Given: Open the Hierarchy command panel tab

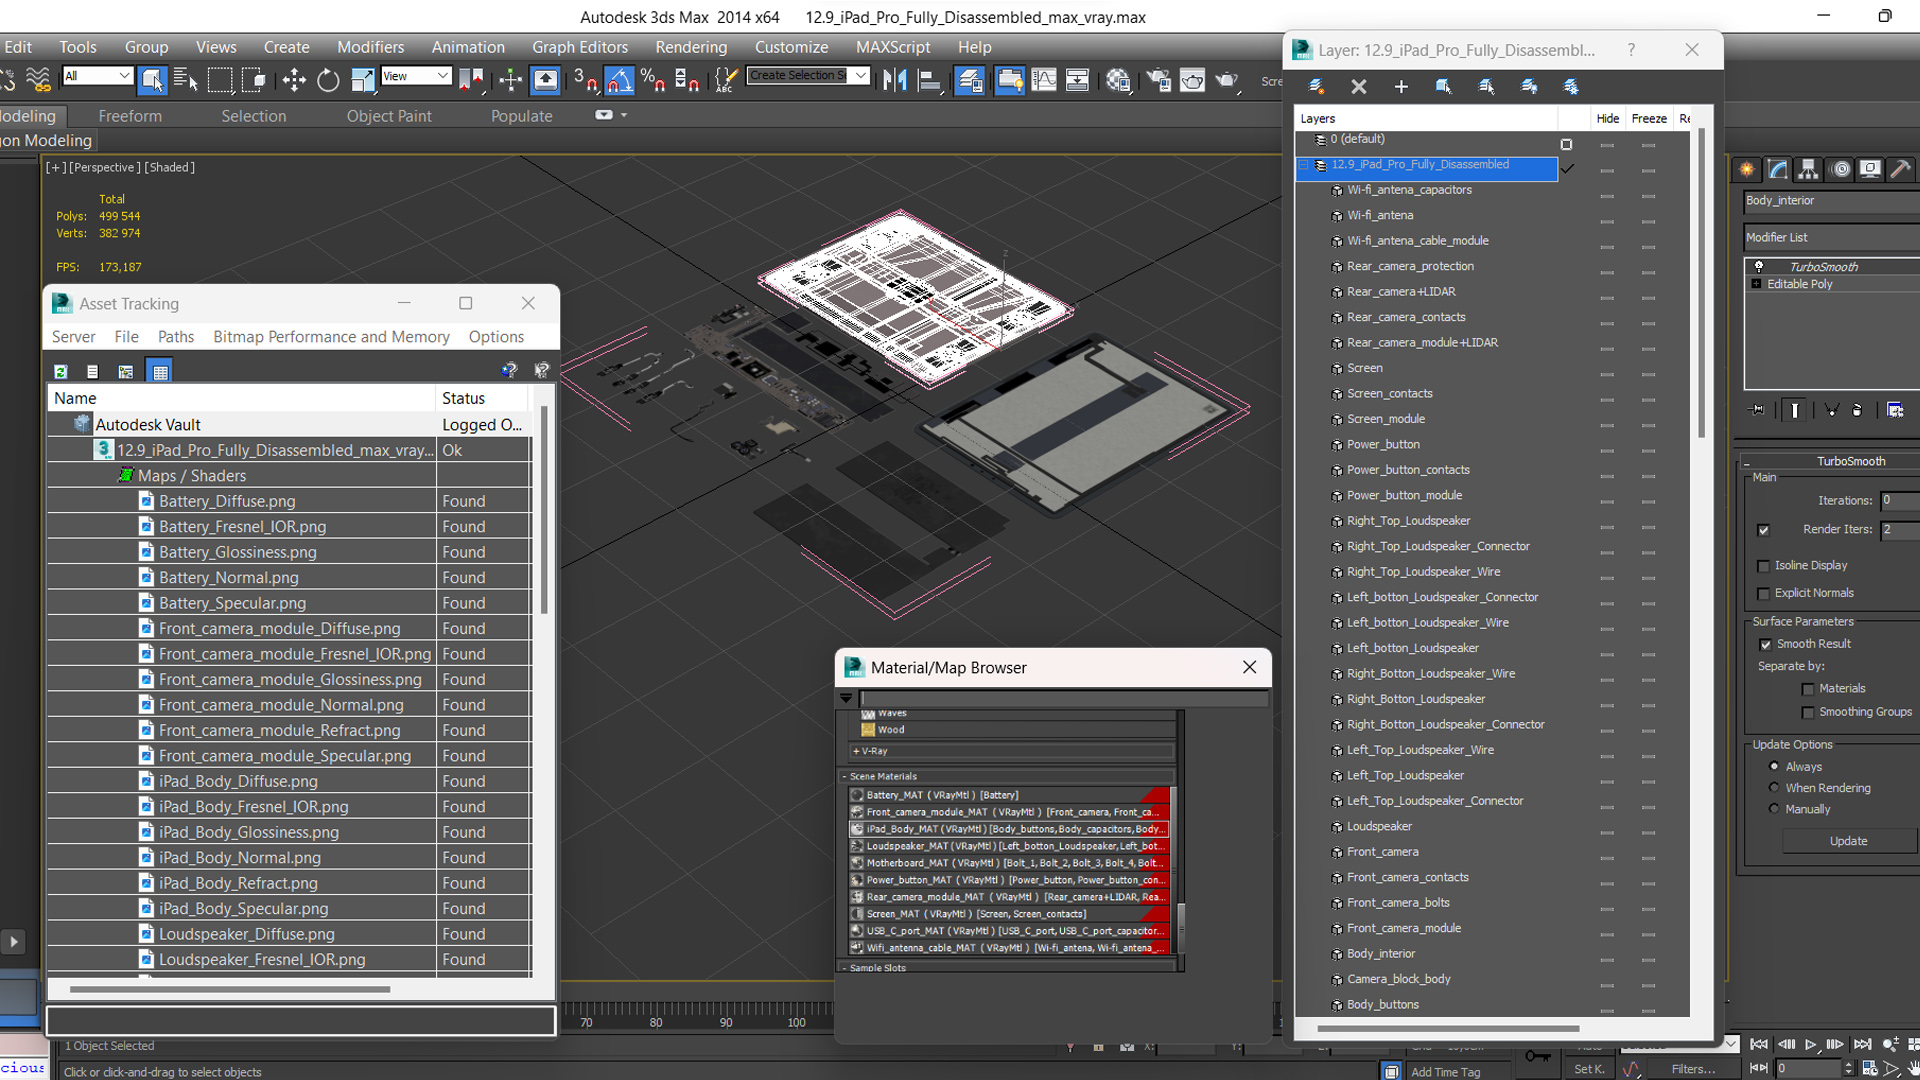Looking at the screenshot, I should (1808, 169).
